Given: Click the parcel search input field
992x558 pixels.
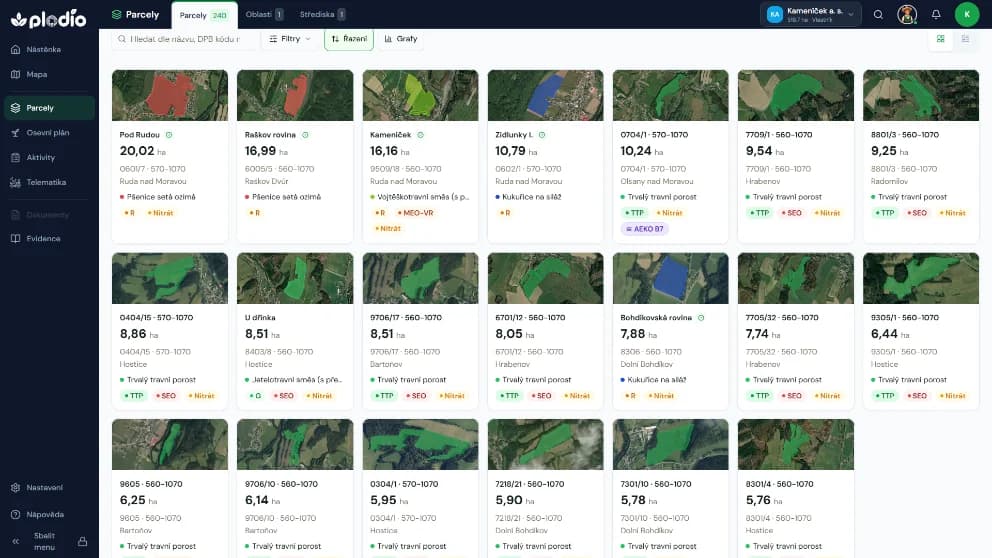Looking at the screenshot, I should (x=184, y=39).
